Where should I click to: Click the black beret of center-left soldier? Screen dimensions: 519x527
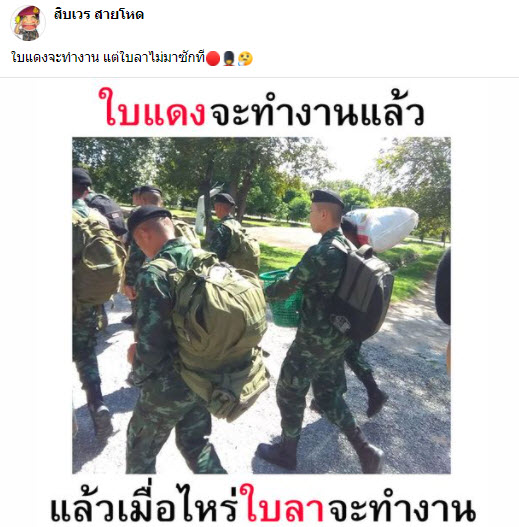(148, 215)
